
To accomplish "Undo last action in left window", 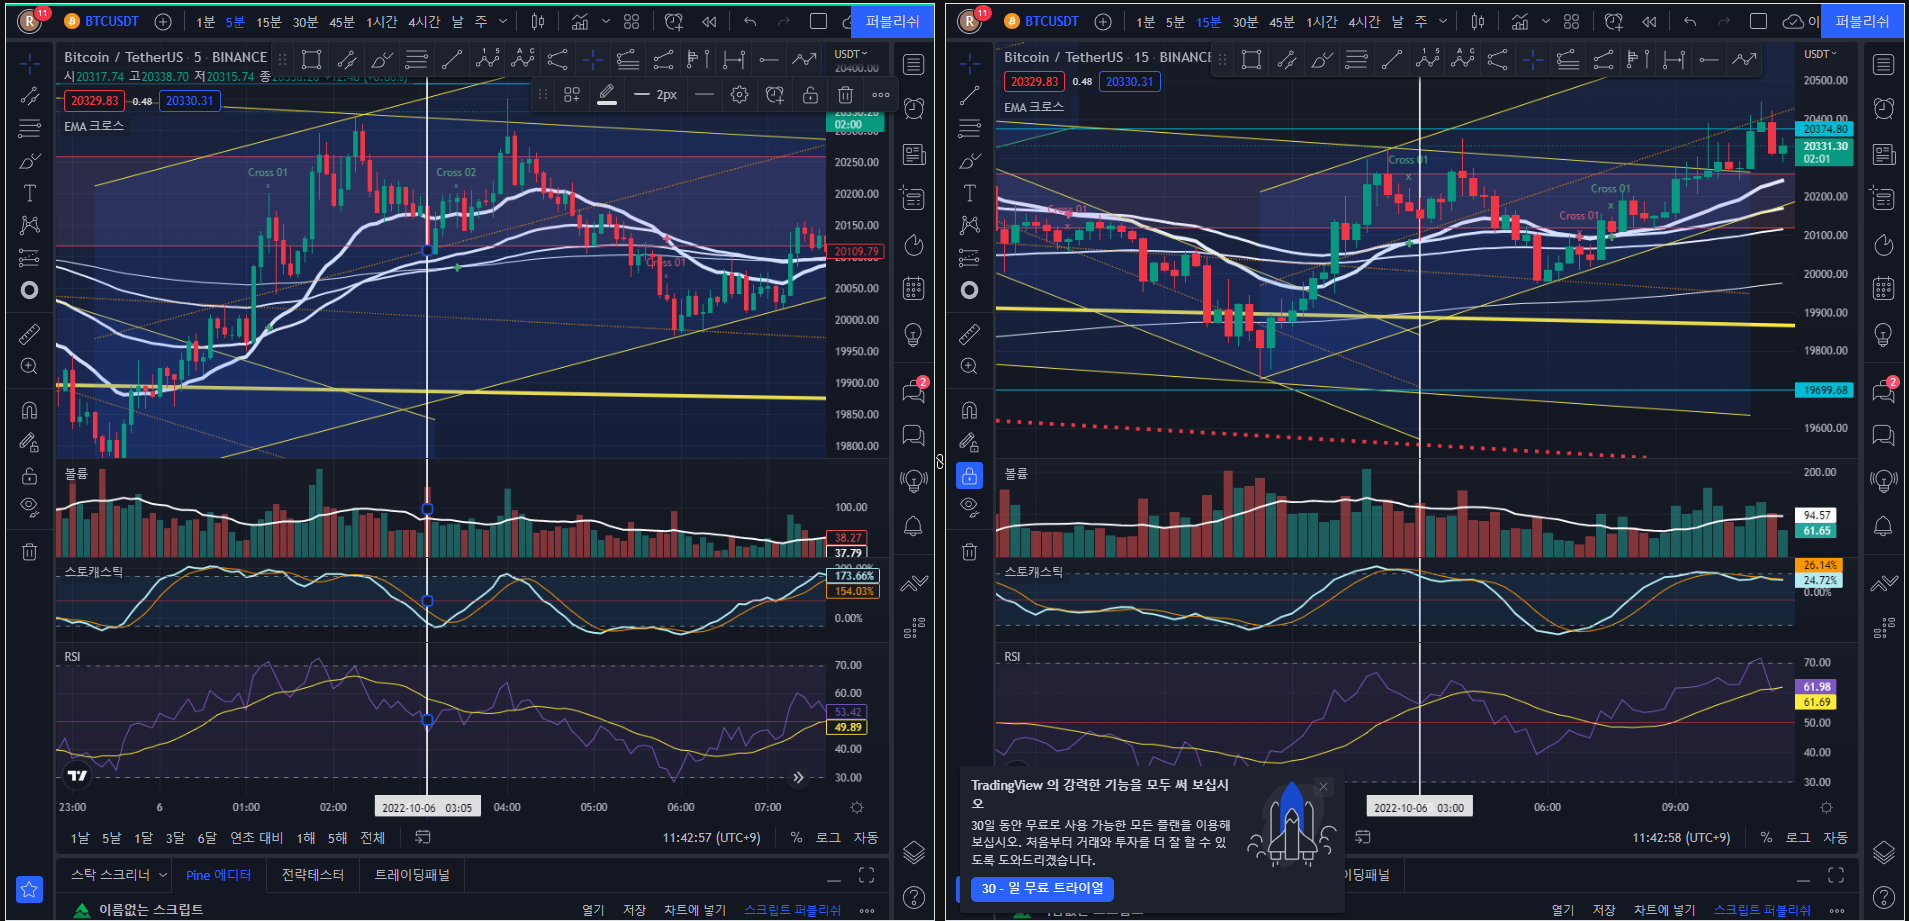I will pyautogui.click(x=750, y=21).
